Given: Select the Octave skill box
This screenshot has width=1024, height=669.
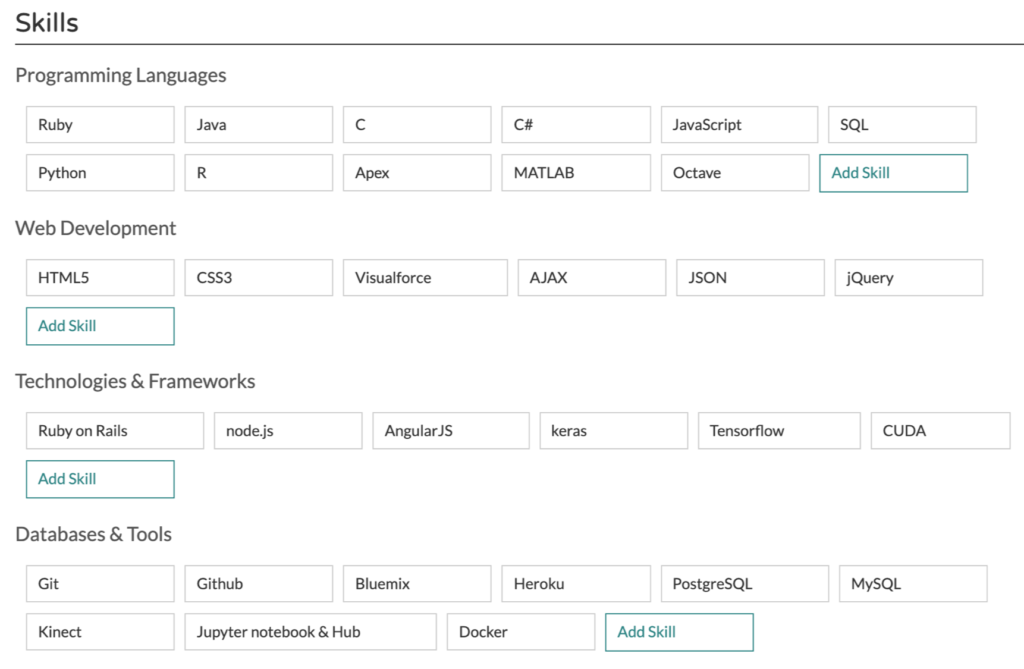Looking at the screenshot, I should tap(734, 173).
